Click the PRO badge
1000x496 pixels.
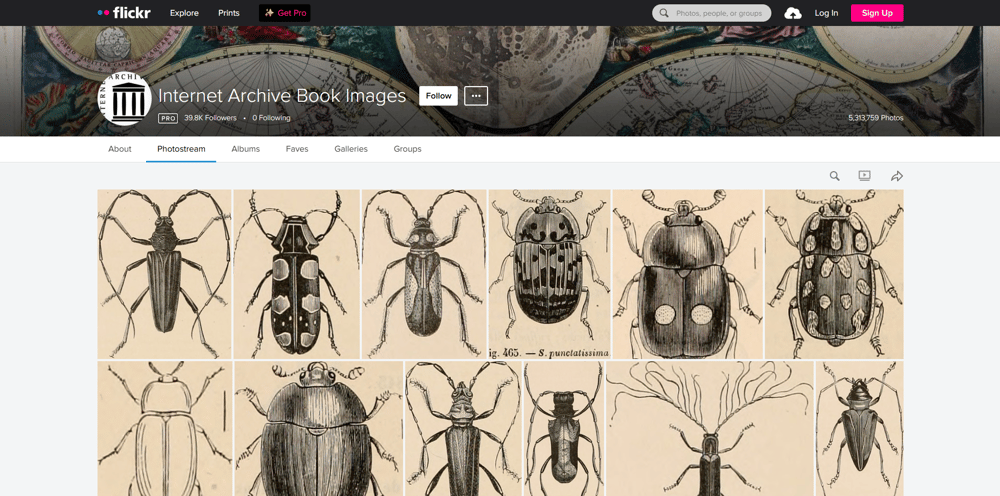click(168, 118)
